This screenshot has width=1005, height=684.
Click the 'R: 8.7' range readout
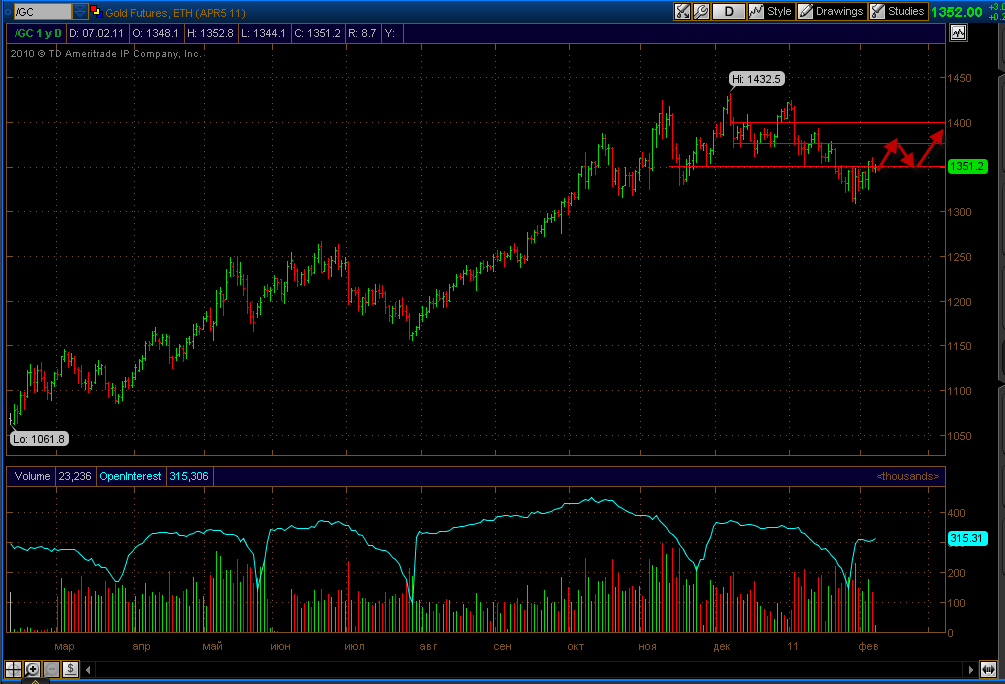coord(362,33)
